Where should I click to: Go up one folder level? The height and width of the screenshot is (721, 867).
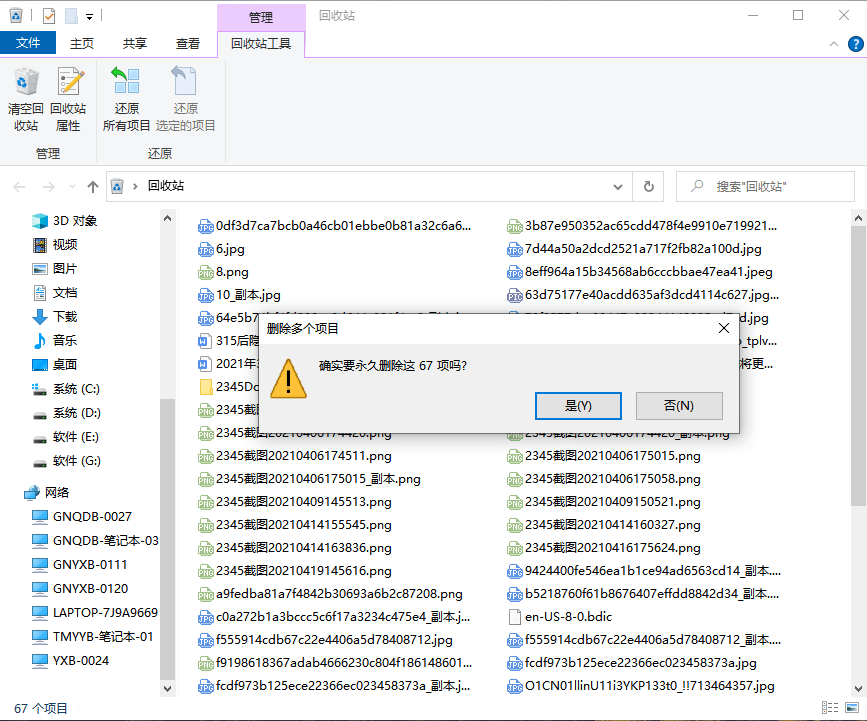point(93,187)
